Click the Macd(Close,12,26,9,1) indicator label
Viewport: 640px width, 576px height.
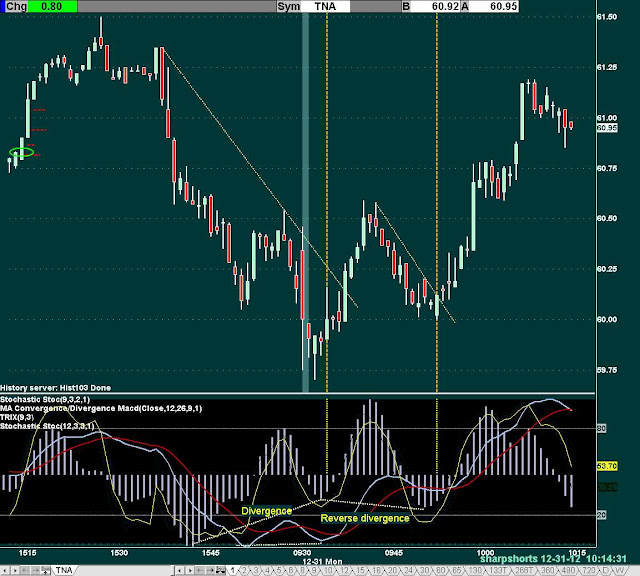(x=101, y=408)
